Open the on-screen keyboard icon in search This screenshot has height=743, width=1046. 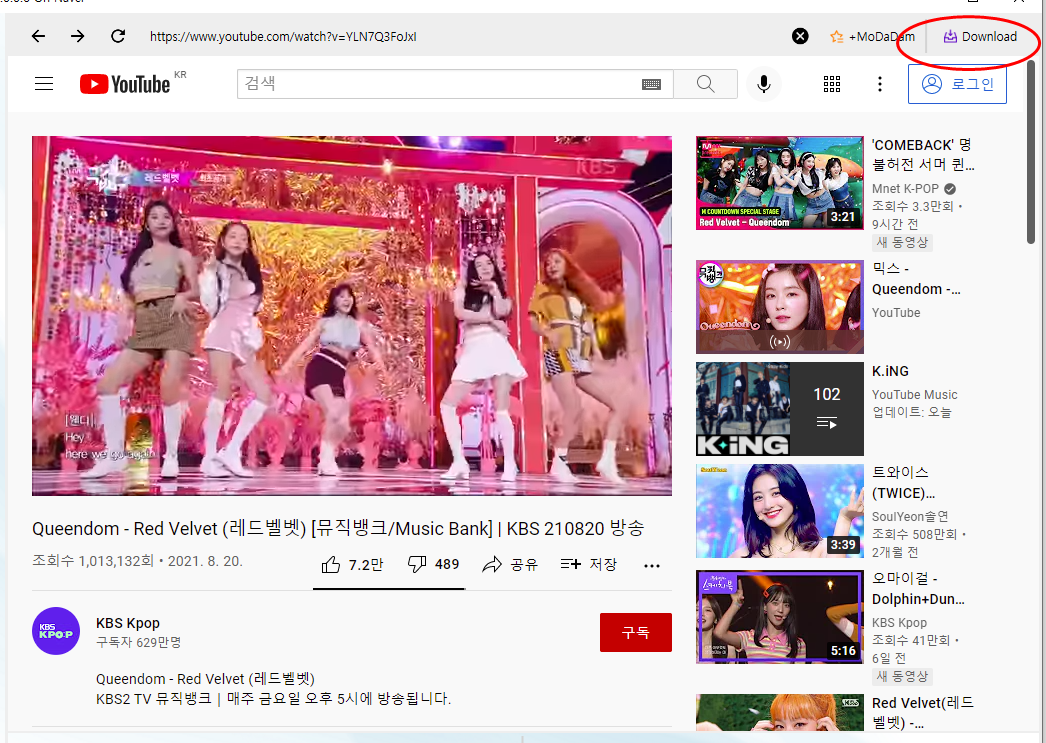[x=651, y=84]
